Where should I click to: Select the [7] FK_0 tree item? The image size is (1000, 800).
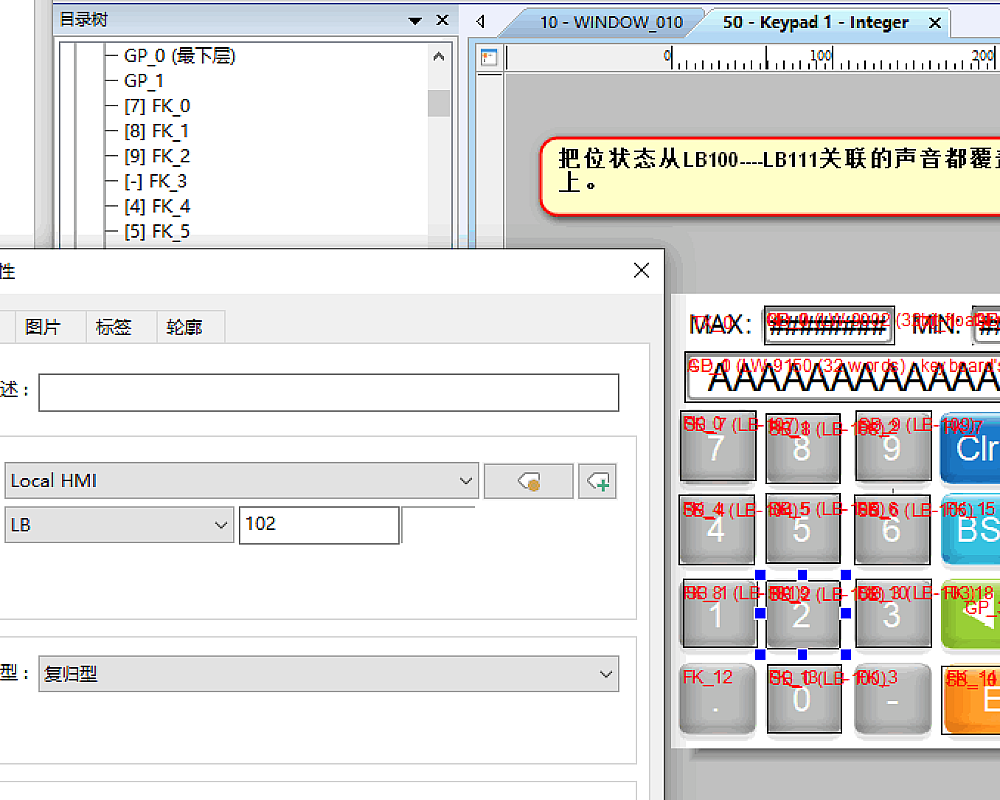156,106
